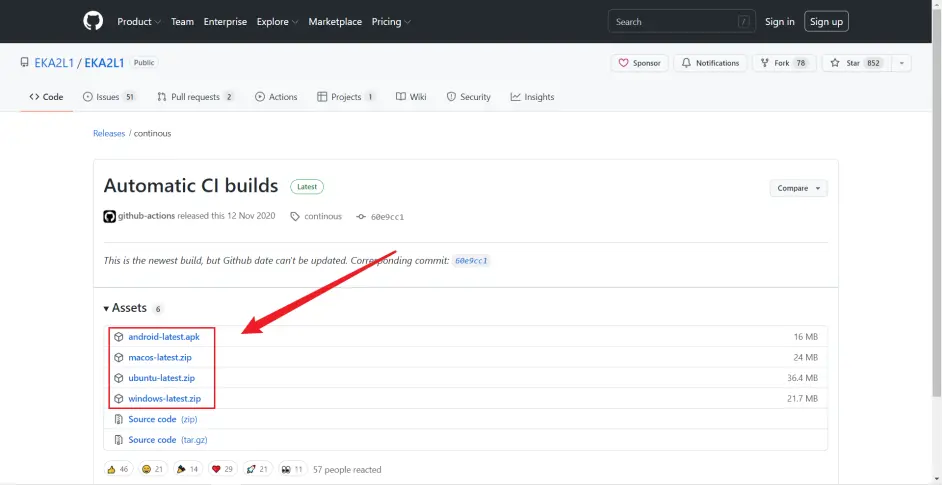The width and height of the screenshot is (942, 485).
Task: Download macos-latest.zip
Action: click(x=160, y=357)
